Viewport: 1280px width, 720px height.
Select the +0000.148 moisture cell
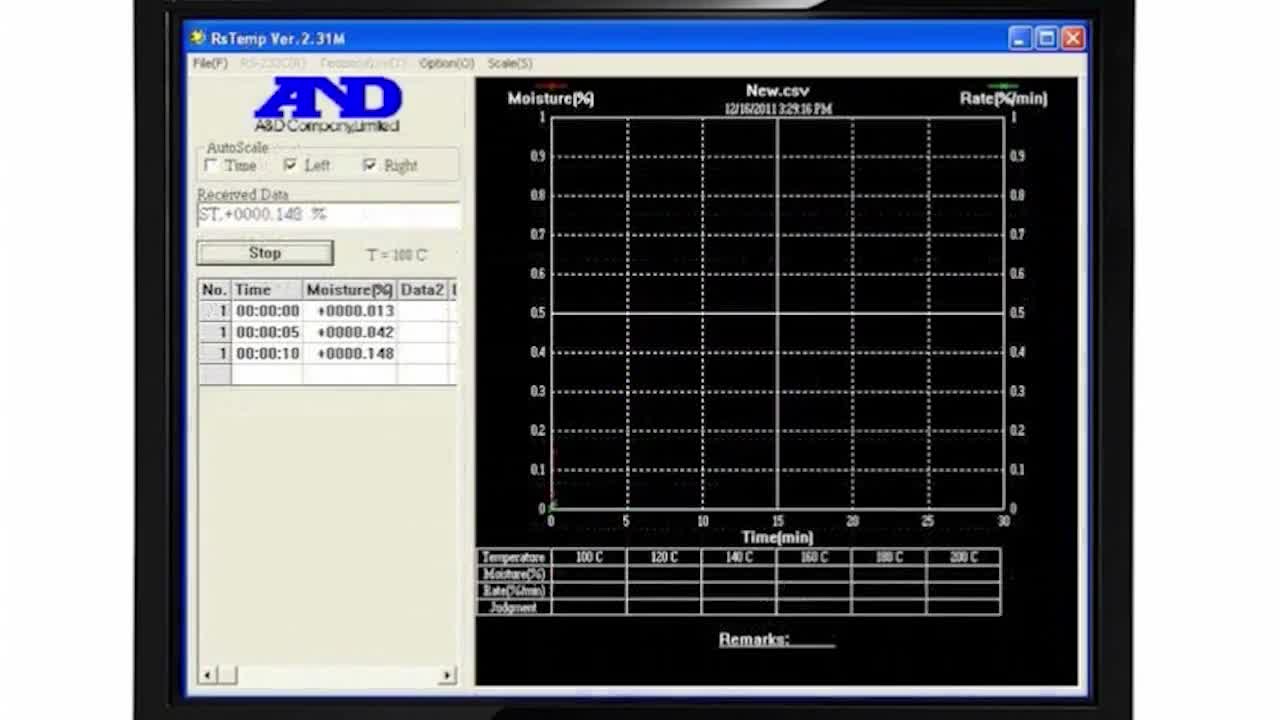[350, 353]
